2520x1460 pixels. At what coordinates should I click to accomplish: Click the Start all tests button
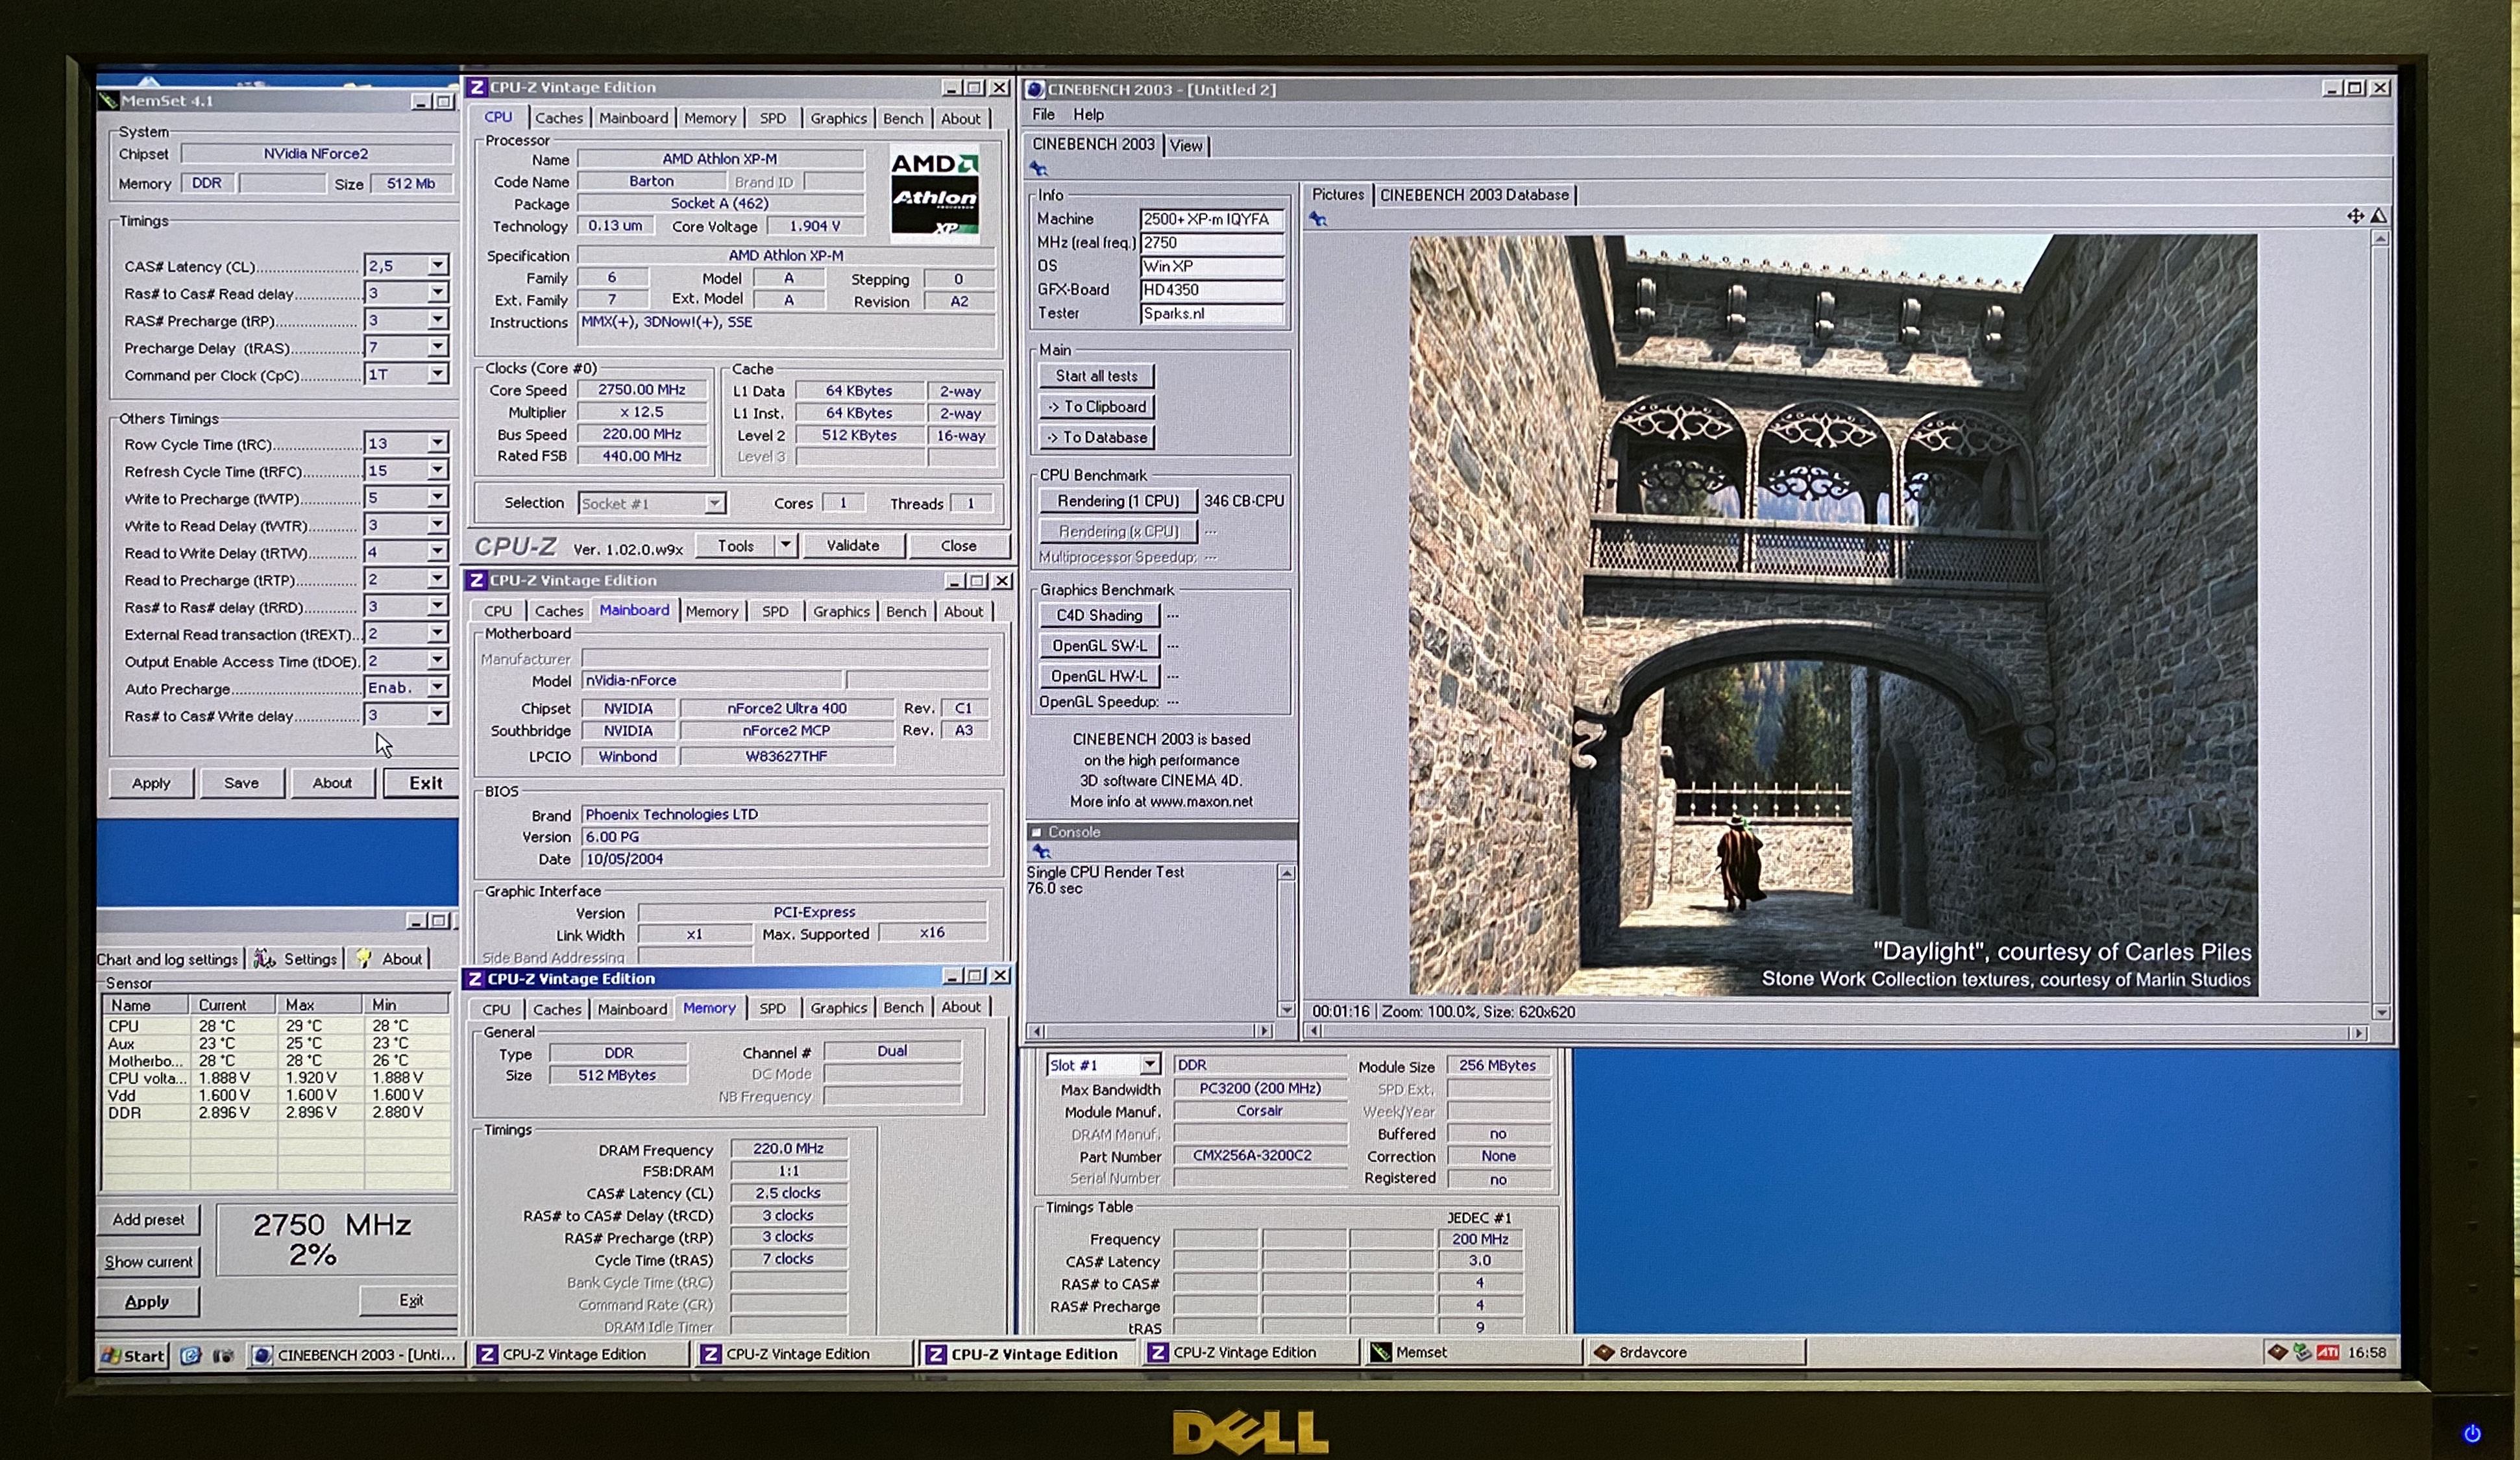click(x=1096, y=376)
